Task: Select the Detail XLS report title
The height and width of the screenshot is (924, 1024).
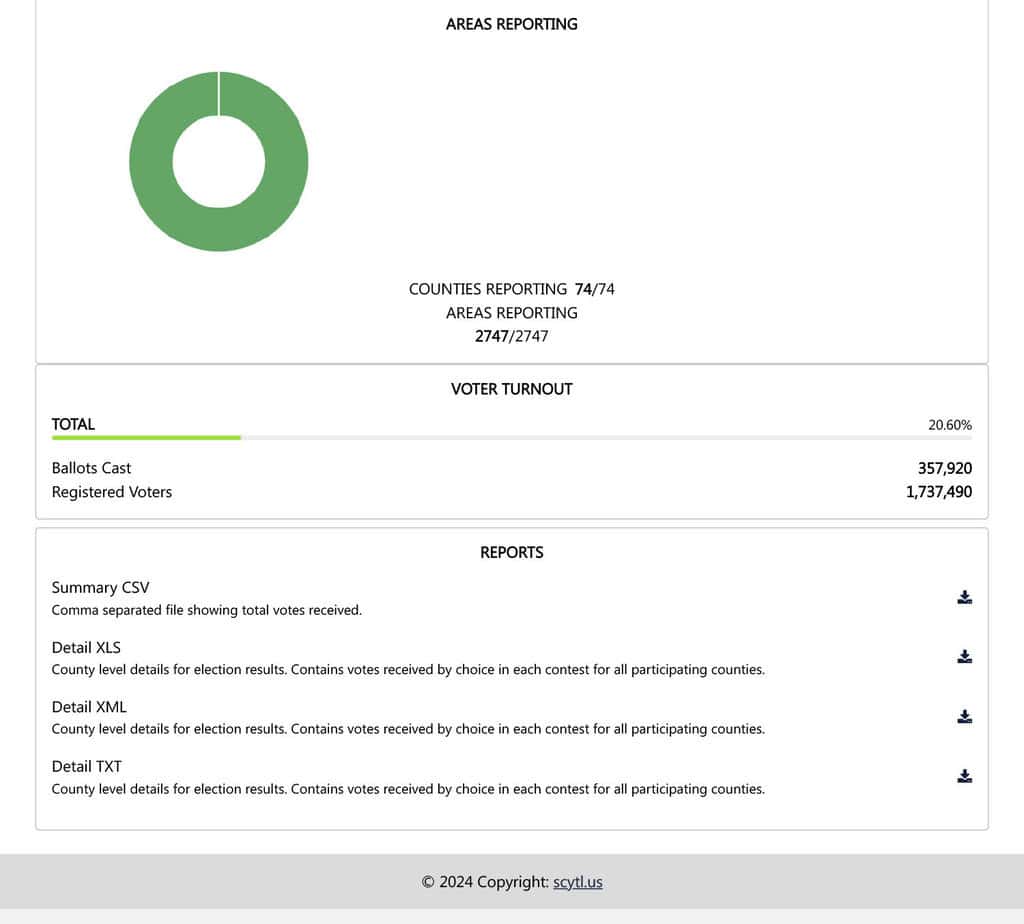Action: [86, 648]
